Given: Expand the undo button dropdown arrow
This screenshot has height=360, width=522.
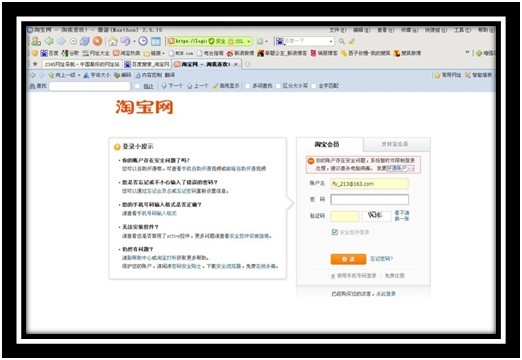Looking at the screenshot, I should 134,41.
